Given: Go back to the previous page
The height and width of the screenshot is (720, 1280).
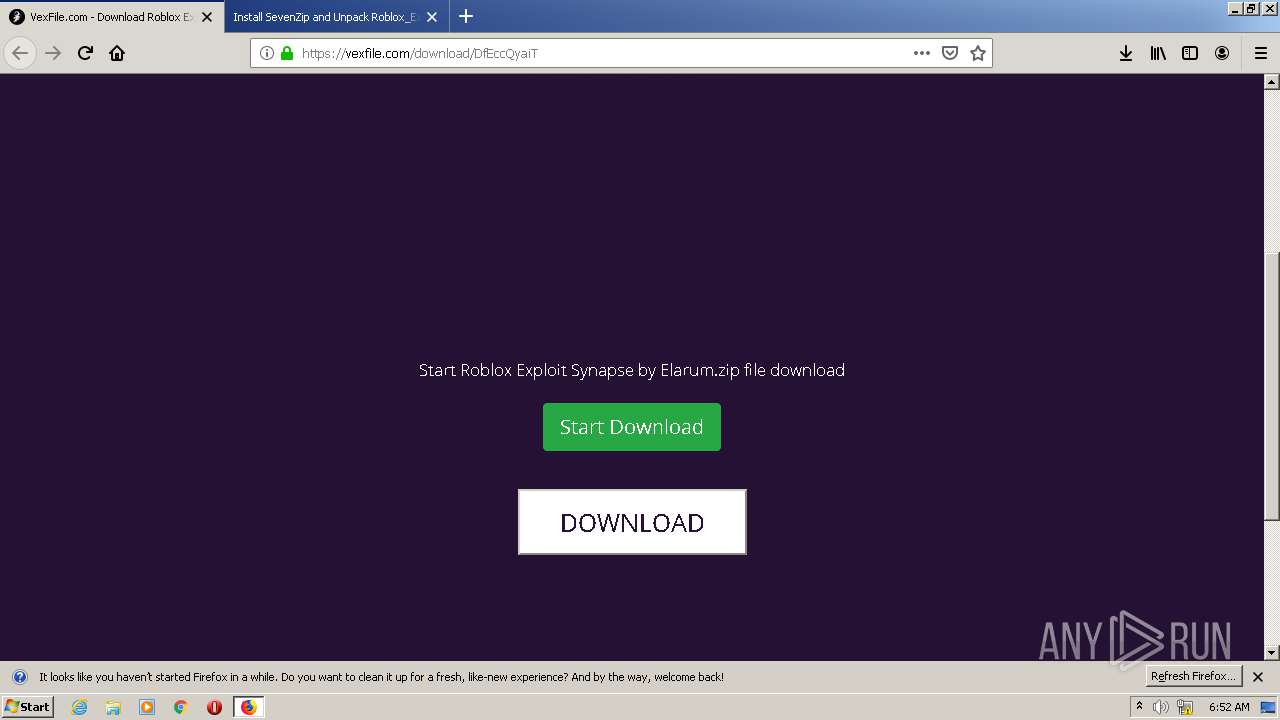Looking at the screenshot, I should tap(20, 53).
